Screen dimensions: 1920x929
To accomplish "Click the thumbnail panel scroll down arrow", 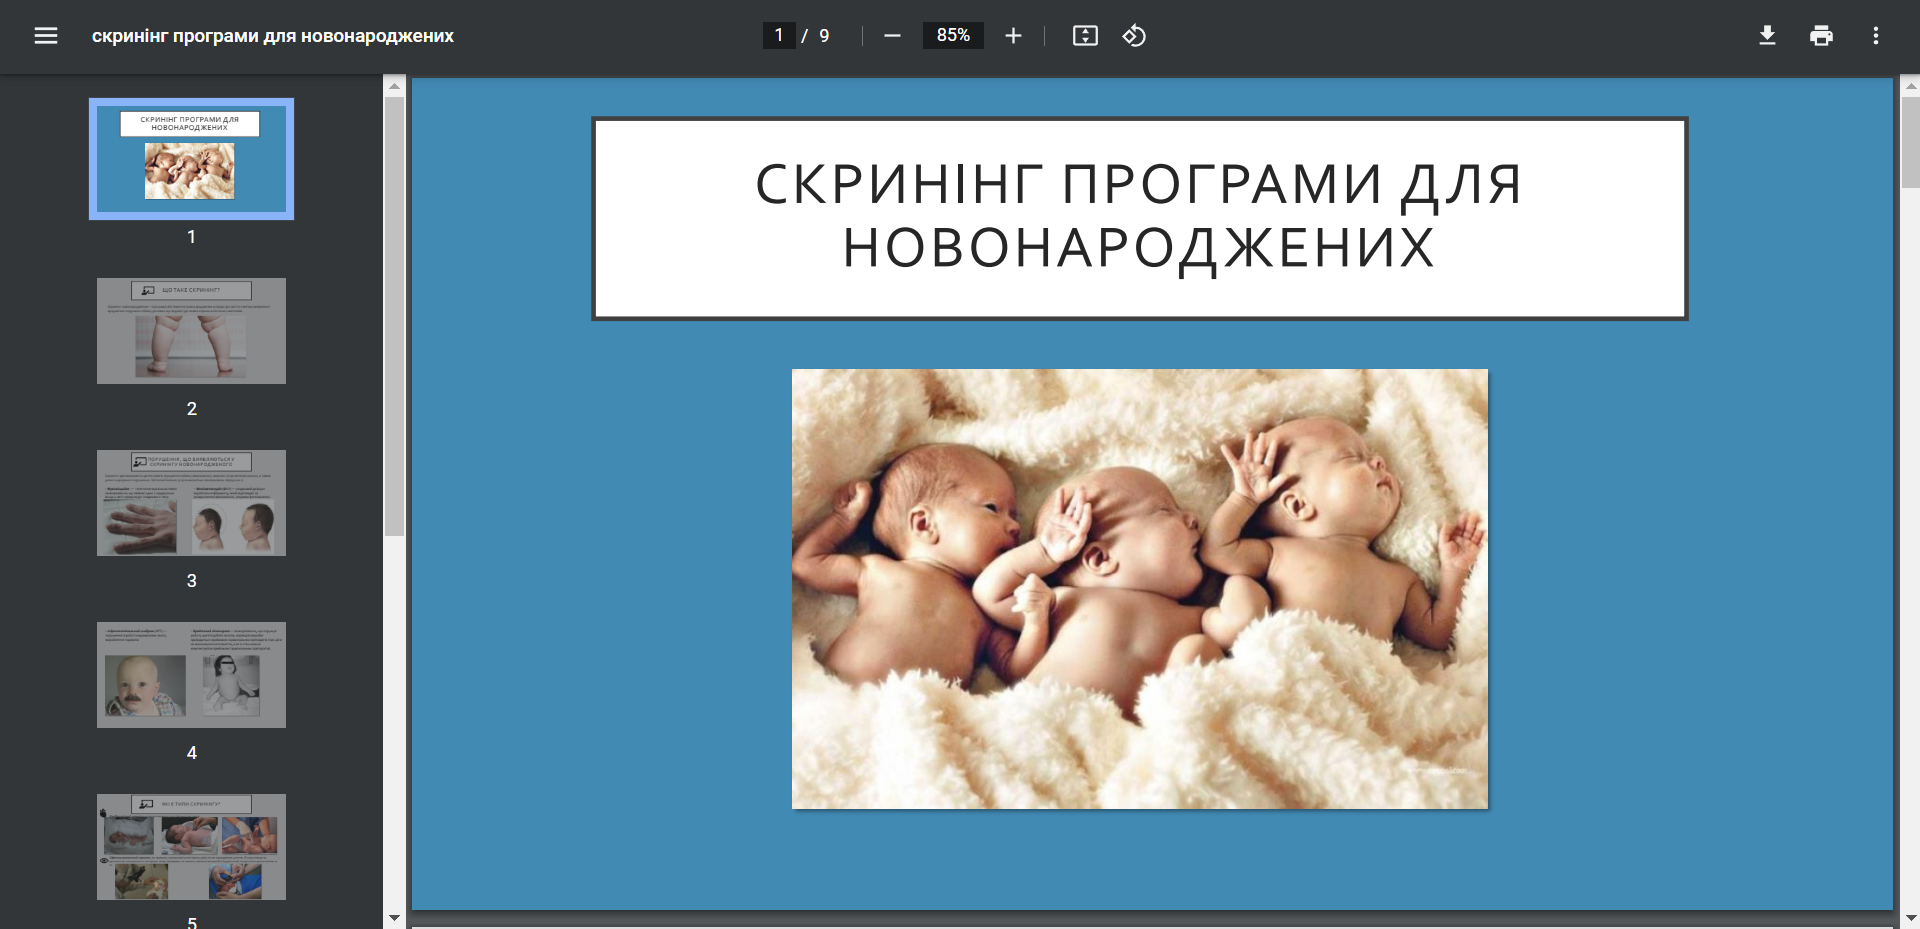I will [x=394, y=917].
